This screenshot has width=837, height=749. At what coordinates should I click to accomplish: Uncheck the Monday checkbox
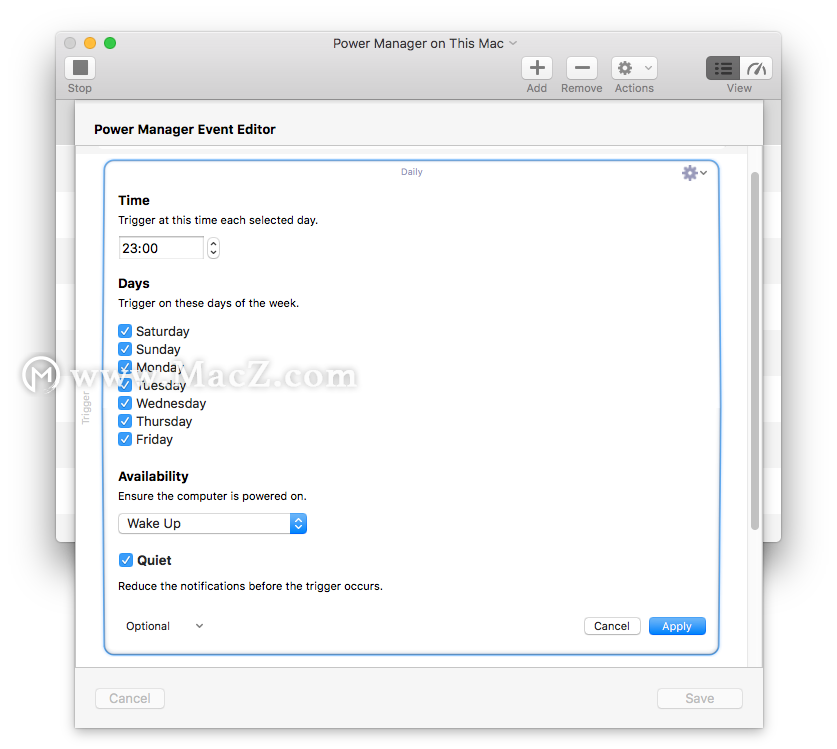[125, 367]
